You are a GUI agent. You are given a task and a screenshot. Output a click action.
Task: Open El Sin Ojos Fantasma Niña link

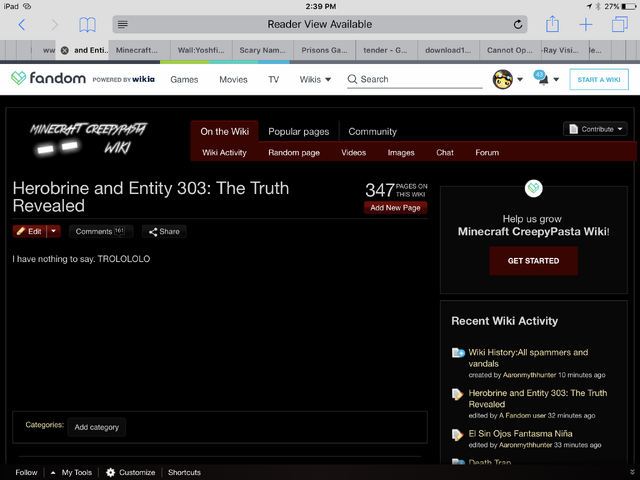tap(520, 433)
